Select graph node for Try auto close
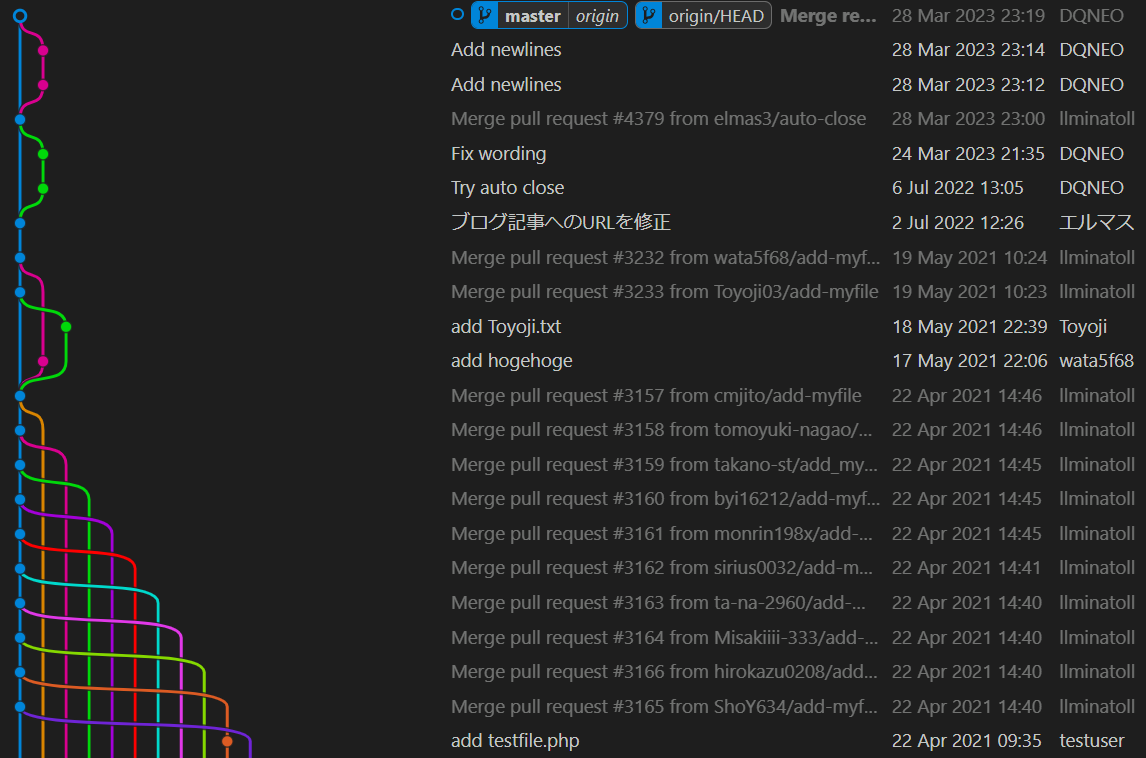The image size is (1146, 758). [x=43, y=189]
